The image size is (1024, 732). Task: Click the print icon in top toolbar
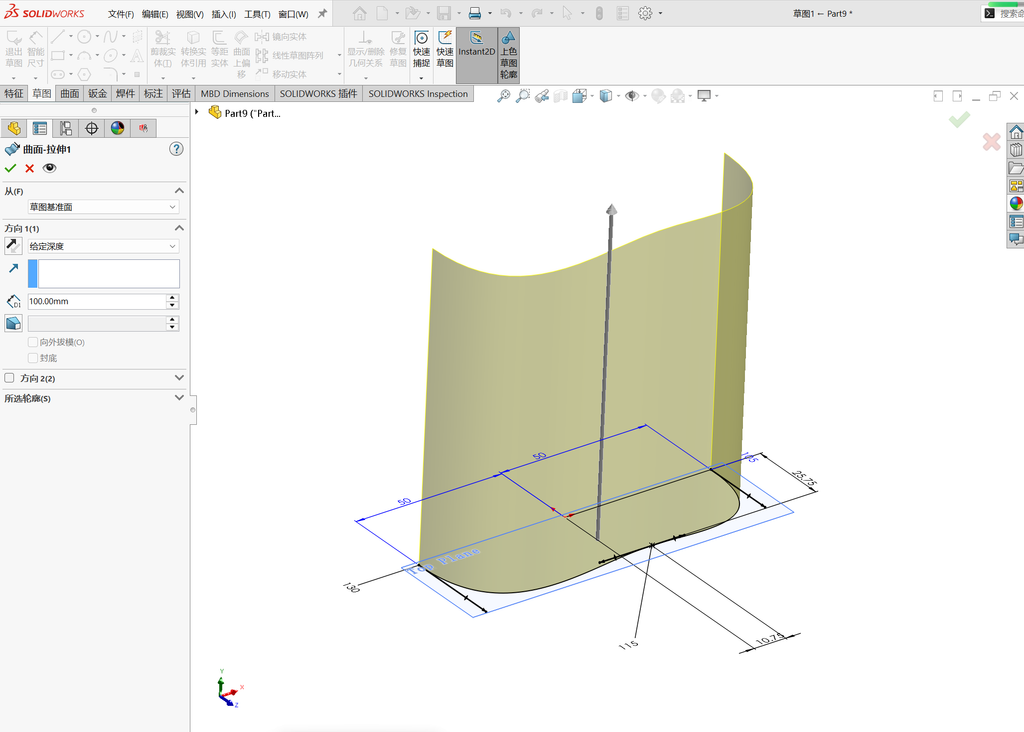pyautogui.click(x=475, y=13)
